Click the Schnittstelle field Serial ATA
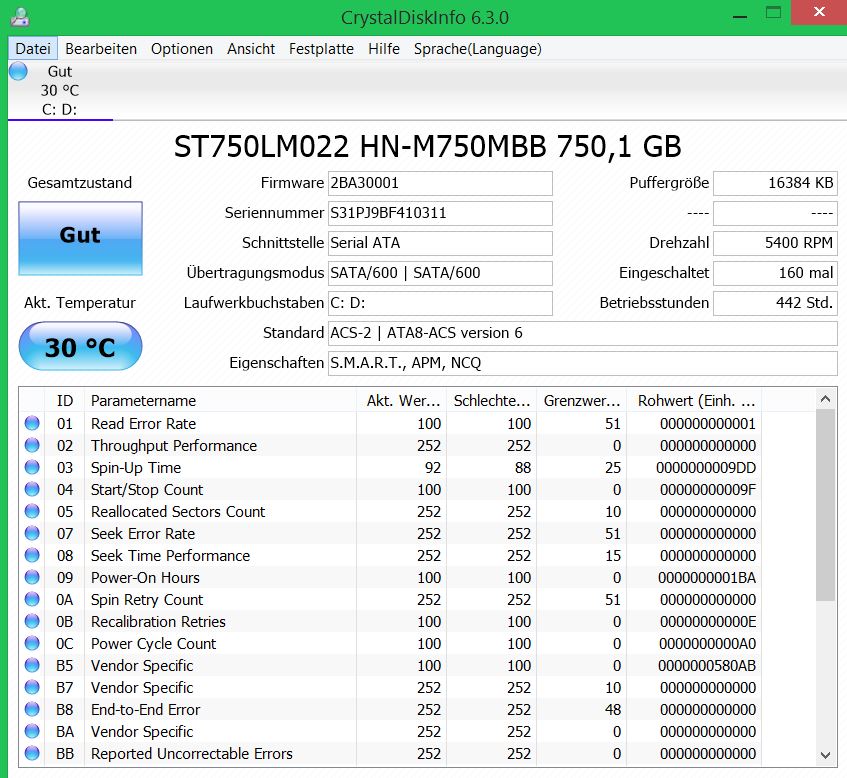Image resolution: width=847 pixels, height=778 pixels. (x=440, y=243)
